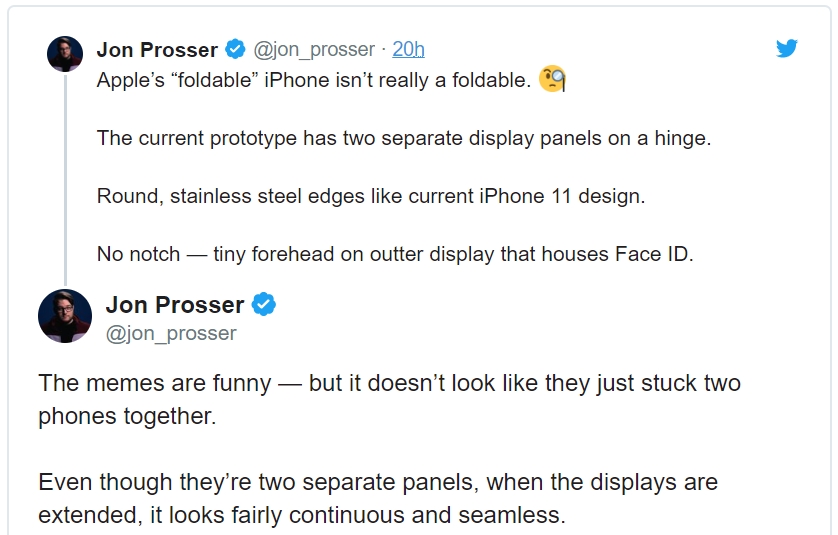Open the Jon Prosser name in the parent tweet
Viewport: 838px width, 535px height.
click(157, 49)
